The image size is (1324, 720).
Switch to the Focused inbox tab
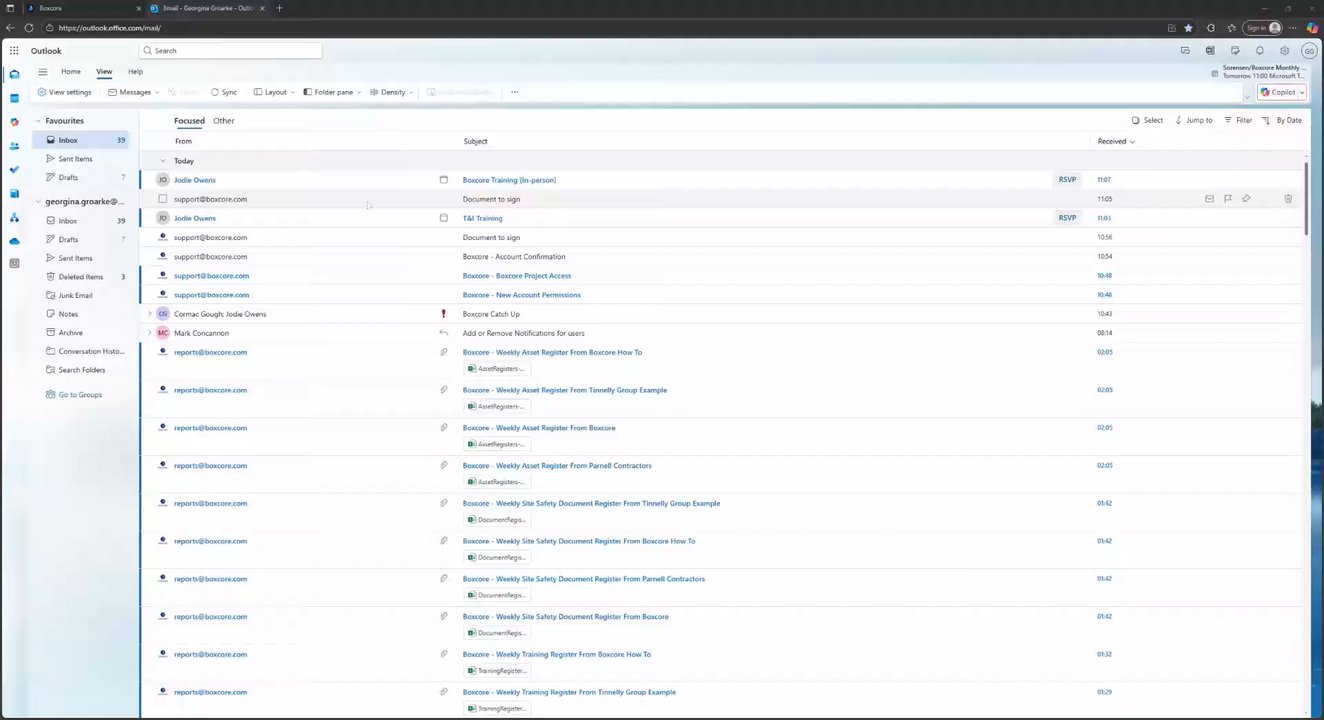(189, 121)
